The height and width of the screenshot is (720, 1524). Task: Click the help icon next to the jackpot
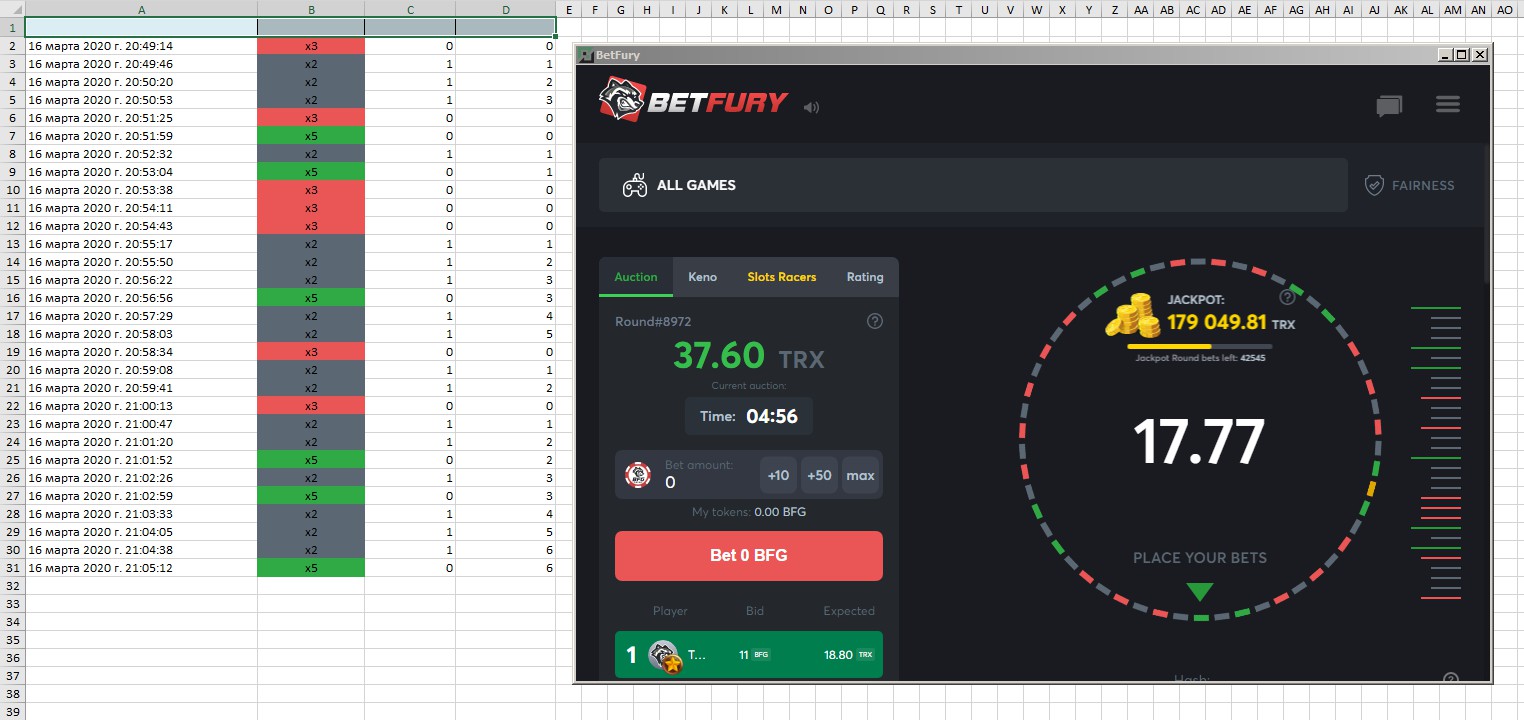pyautogui.click(x=1287, y=297)
